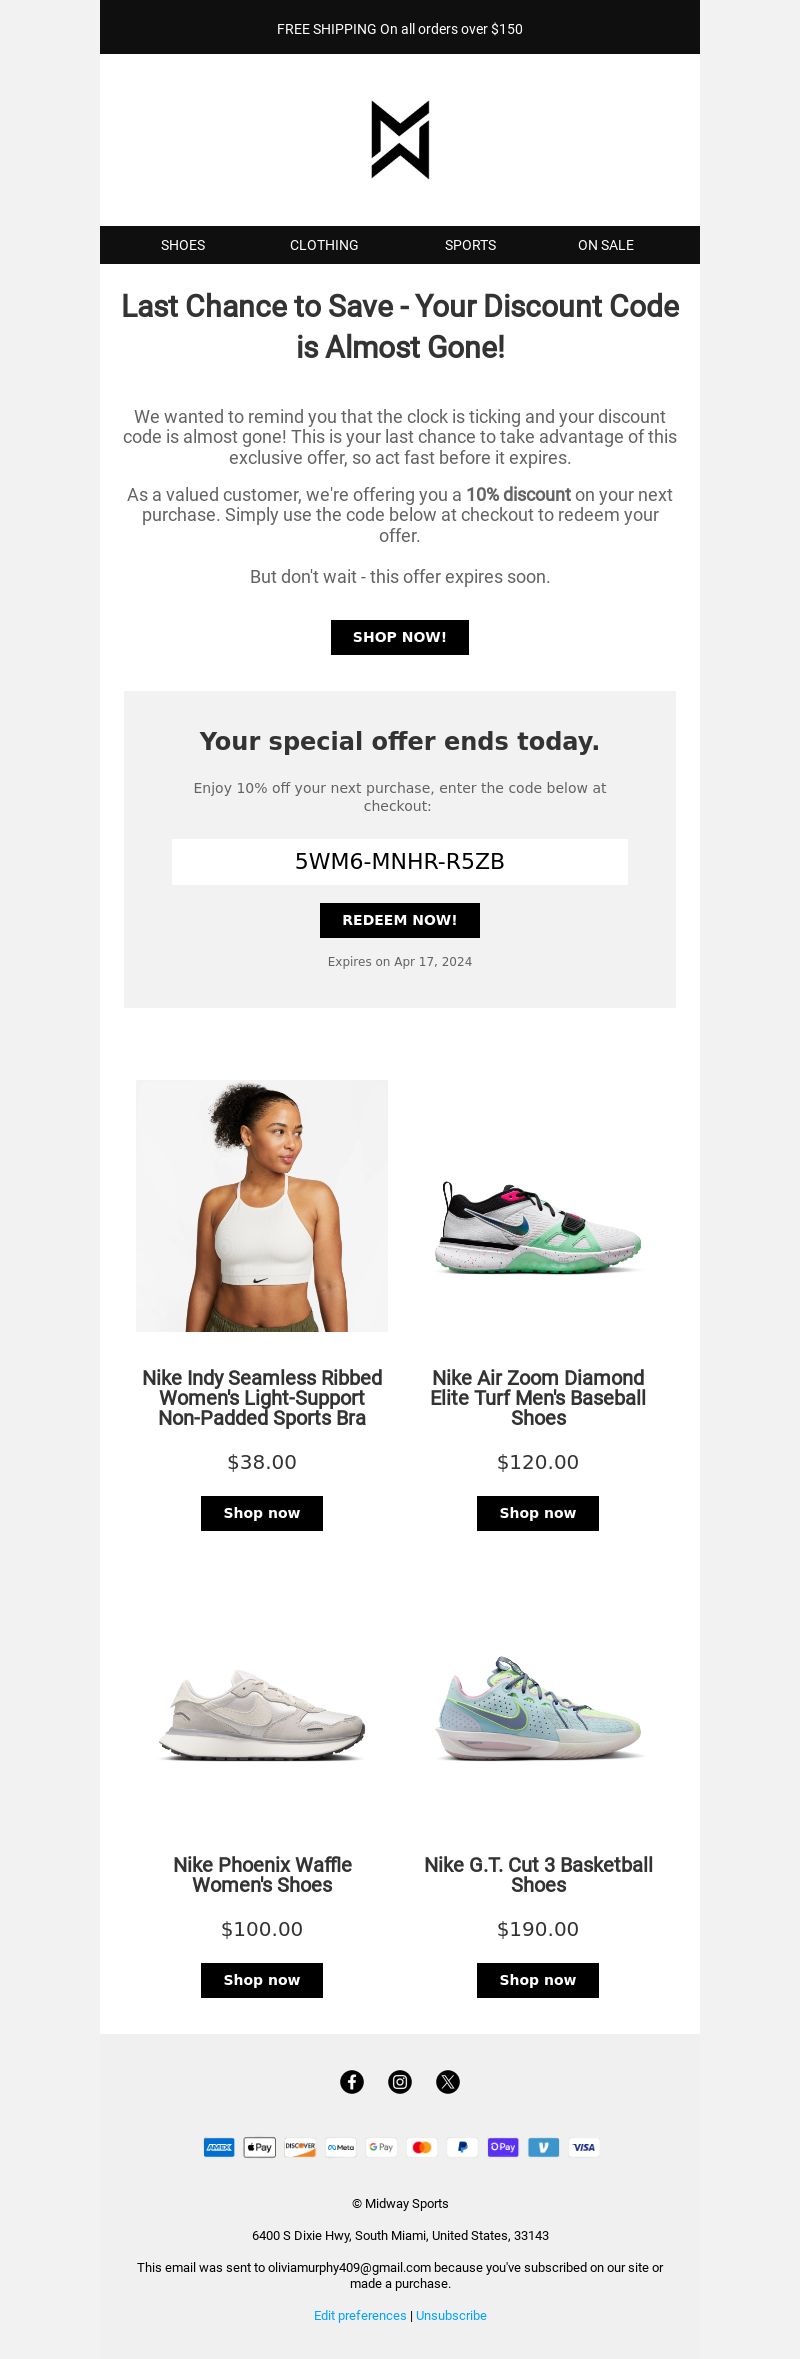Open the Instagram social icon
This screenshot has width=800, height=2359.
click(x=400, y=2082)
